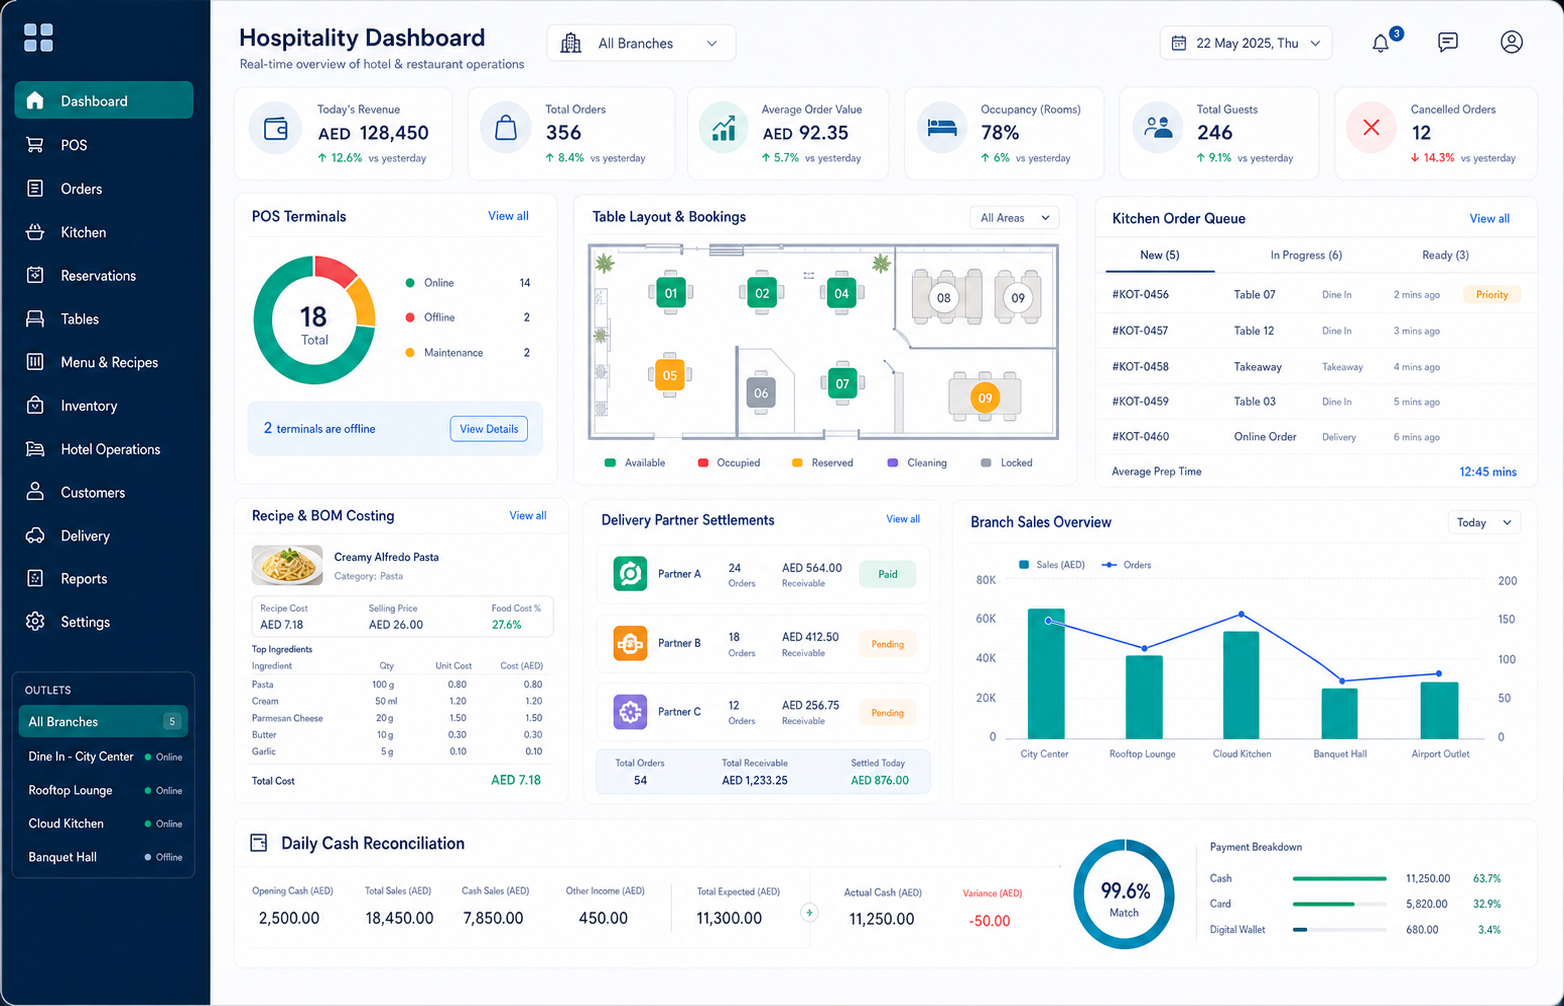Click the app logo grid icon
The image size is (1564, 1006).
[x=38, y=38]
